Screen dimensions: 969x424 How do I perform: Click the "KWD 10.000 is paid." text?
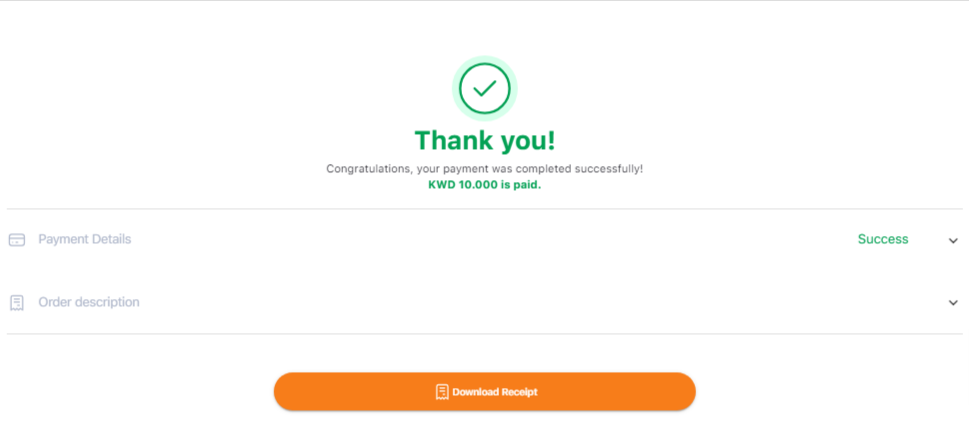tap(485, 185)
